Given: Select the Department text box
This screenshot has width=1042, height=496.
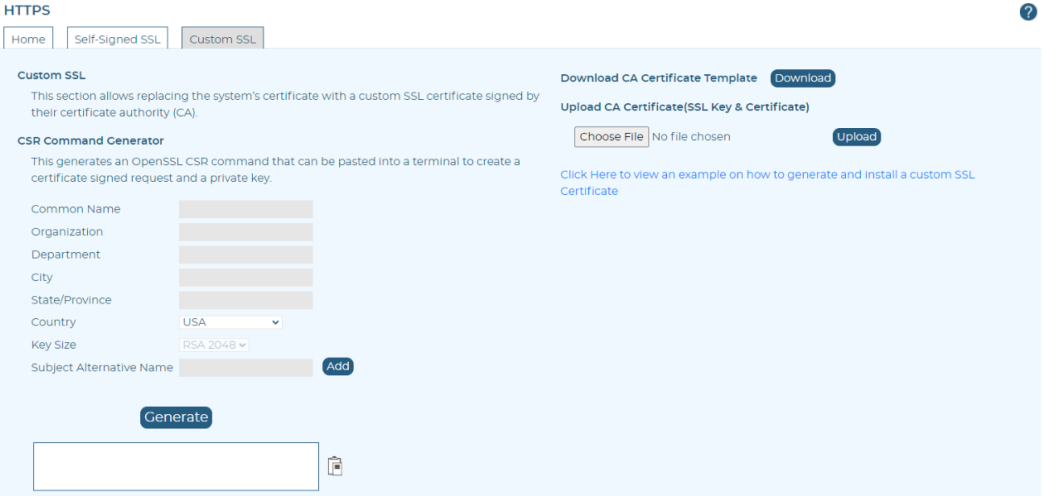Looking at the screenshot, I should pyautogui.click(x=245, y=255).
